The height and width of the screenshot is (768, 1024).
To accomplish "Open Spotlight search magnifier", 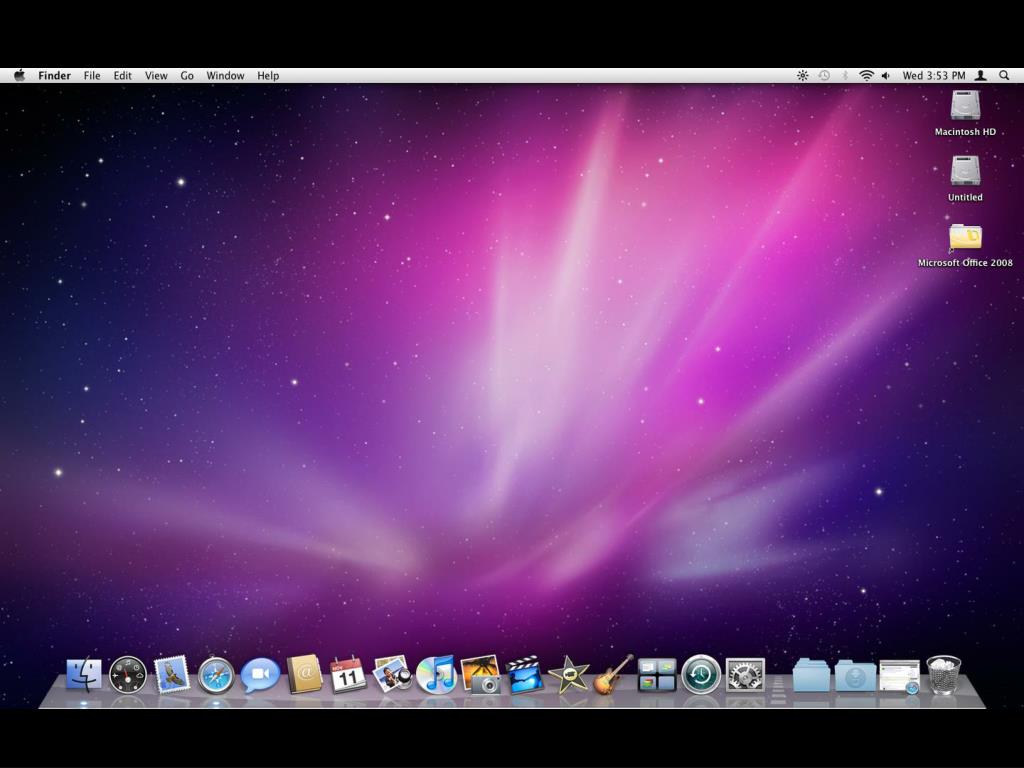I will (1004, 76).
